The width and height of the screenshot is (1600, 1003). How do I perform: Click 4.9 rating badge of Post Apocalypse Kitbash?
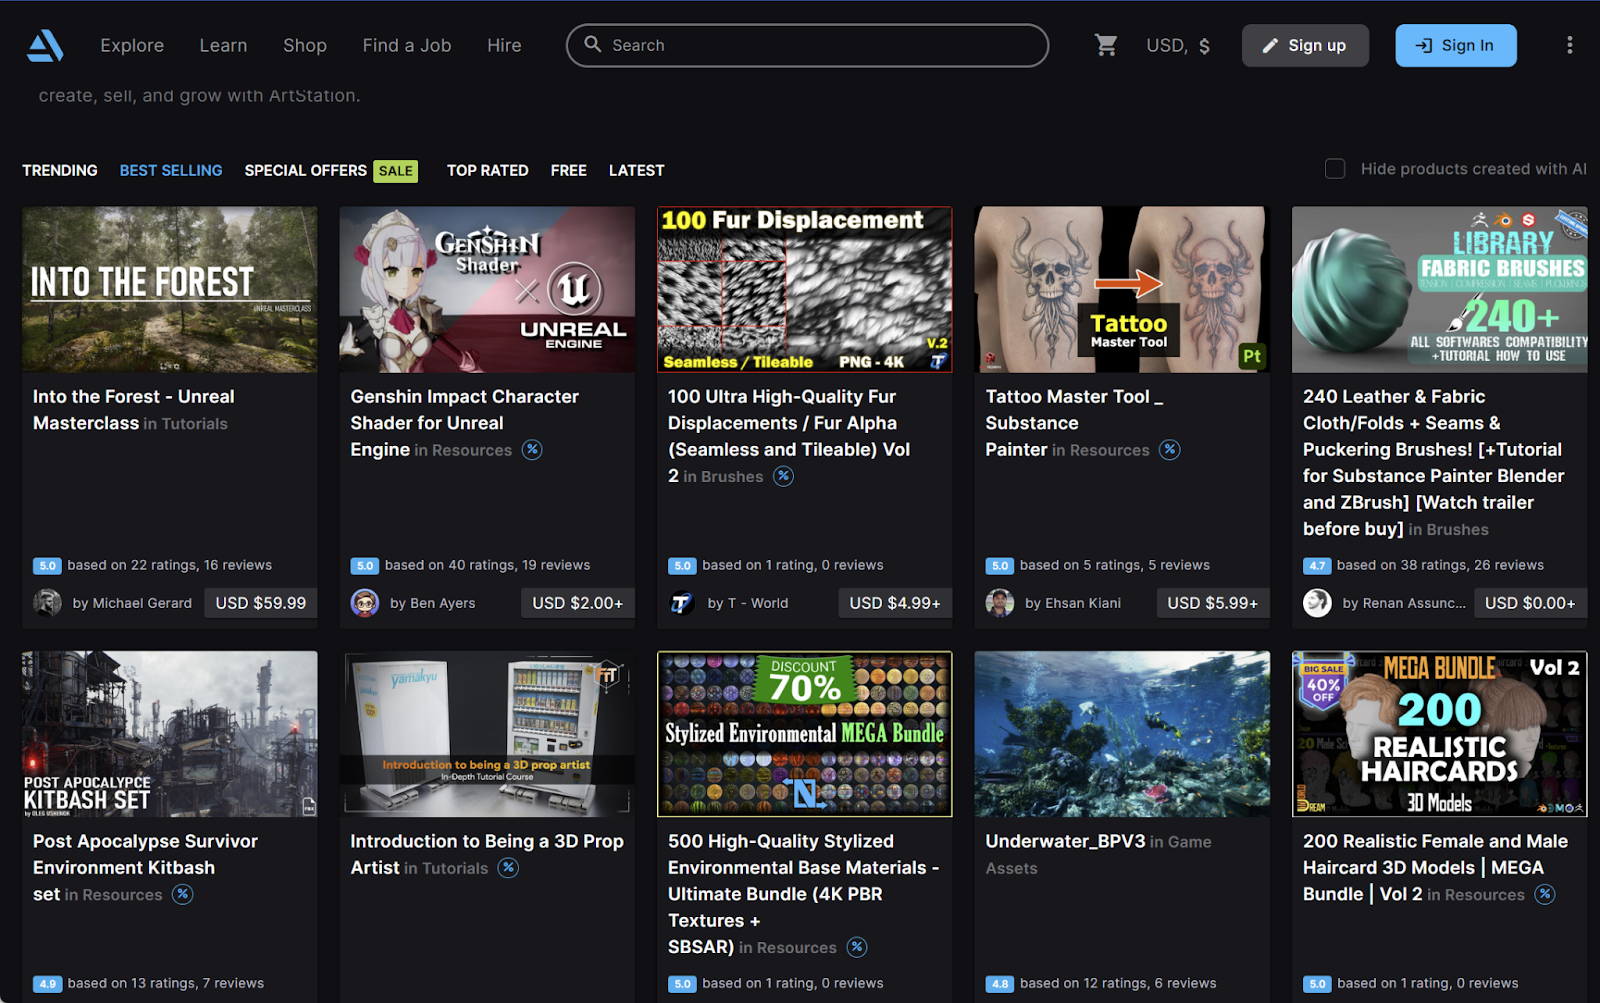click(x=47, y=984)
